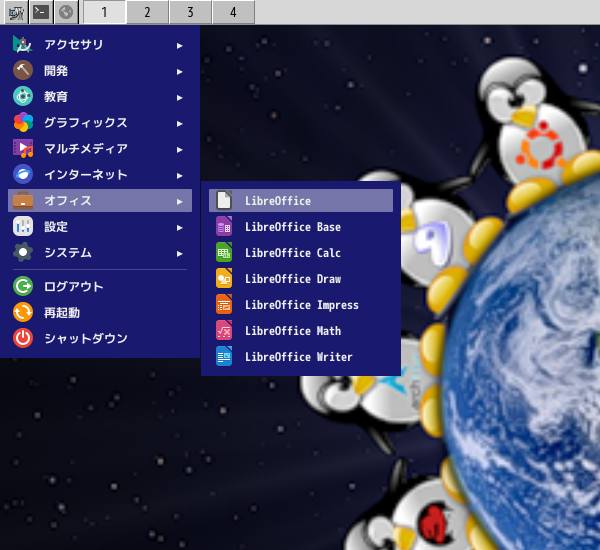Click the インターネット globe icon
This screenshot has height=550, width=600.
click(23, 175)
